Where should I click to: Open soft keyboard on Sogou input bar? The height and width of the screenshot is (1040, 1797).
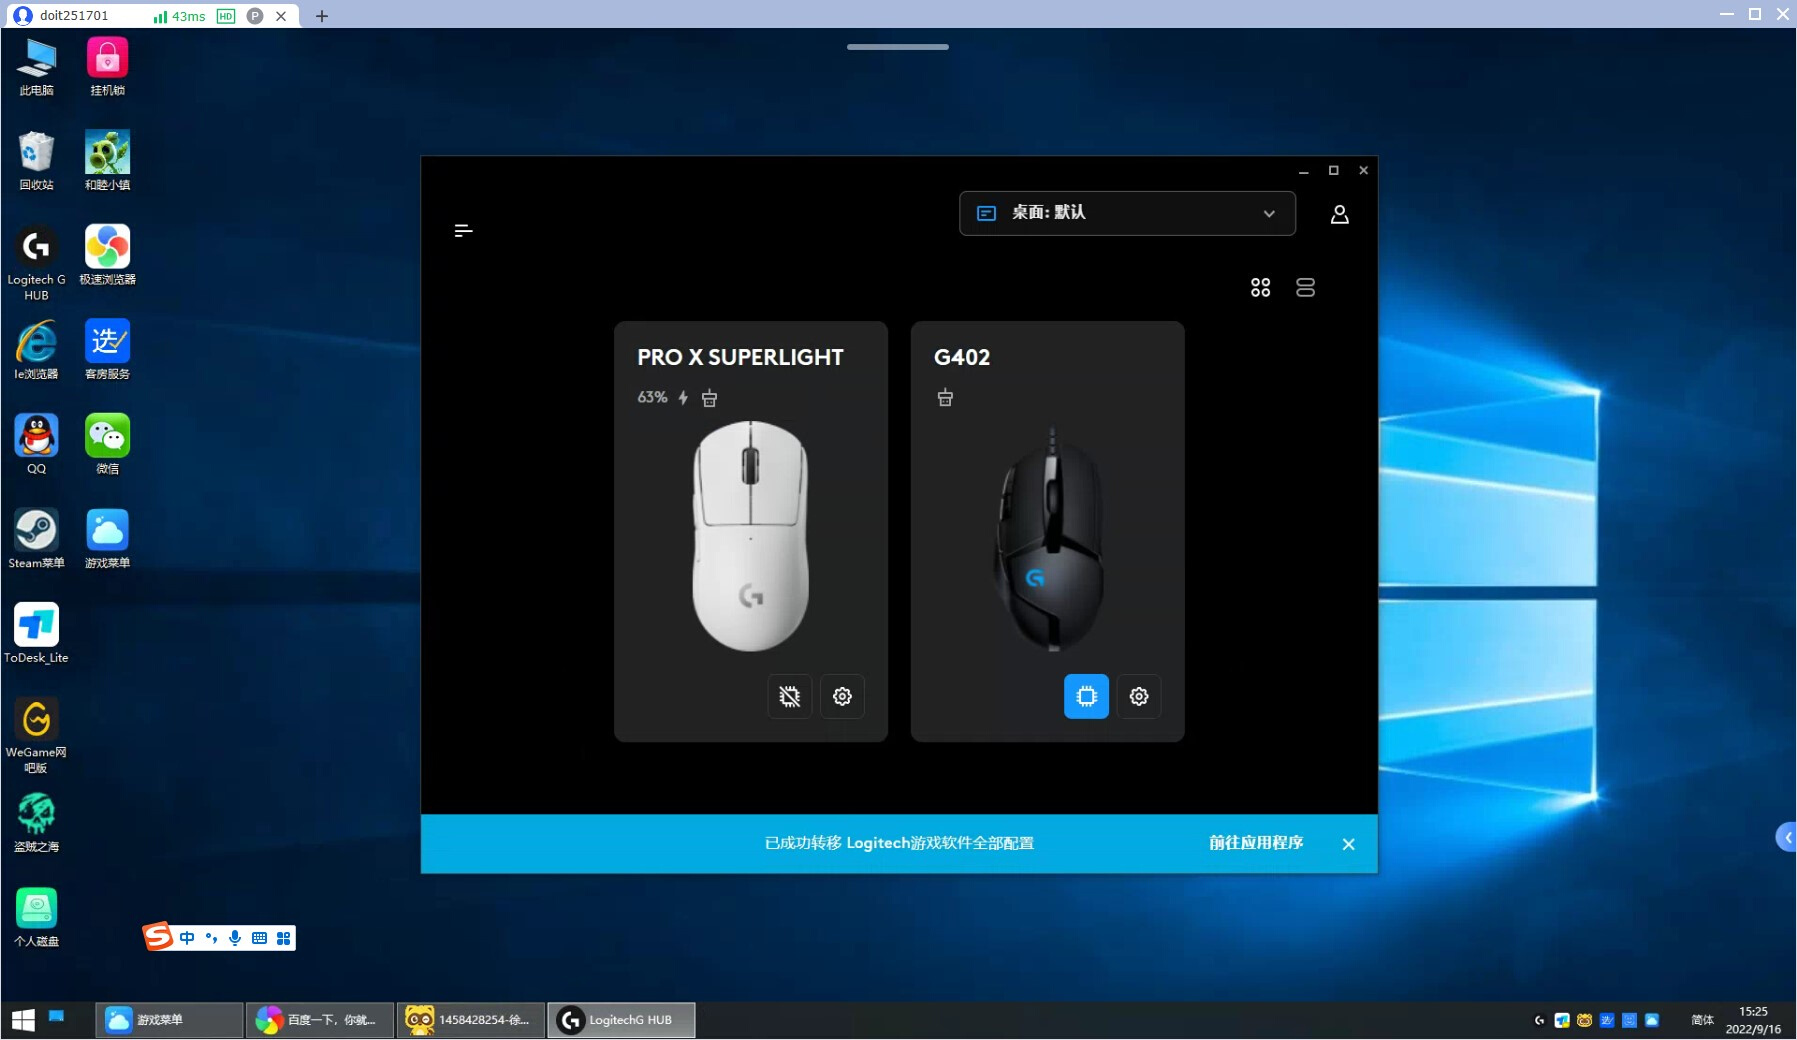click(x=260, y=938)
